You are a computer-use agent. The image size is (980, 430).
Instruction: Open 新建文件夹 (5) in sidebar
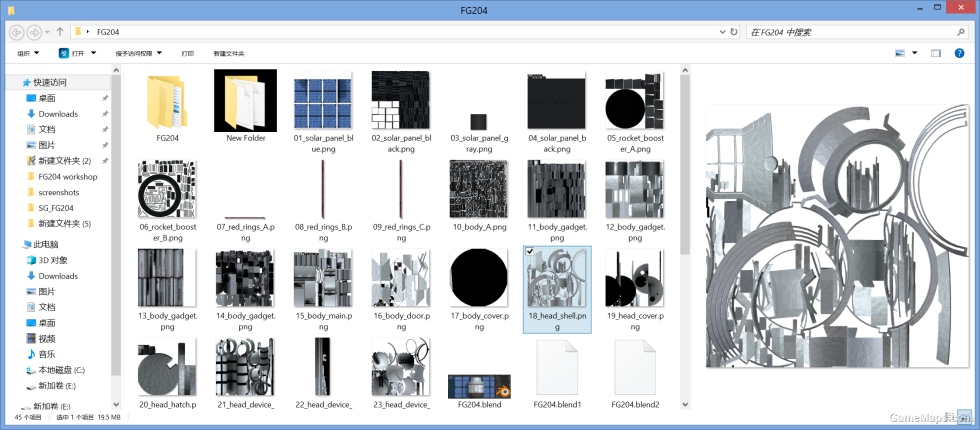pos(64,224)
